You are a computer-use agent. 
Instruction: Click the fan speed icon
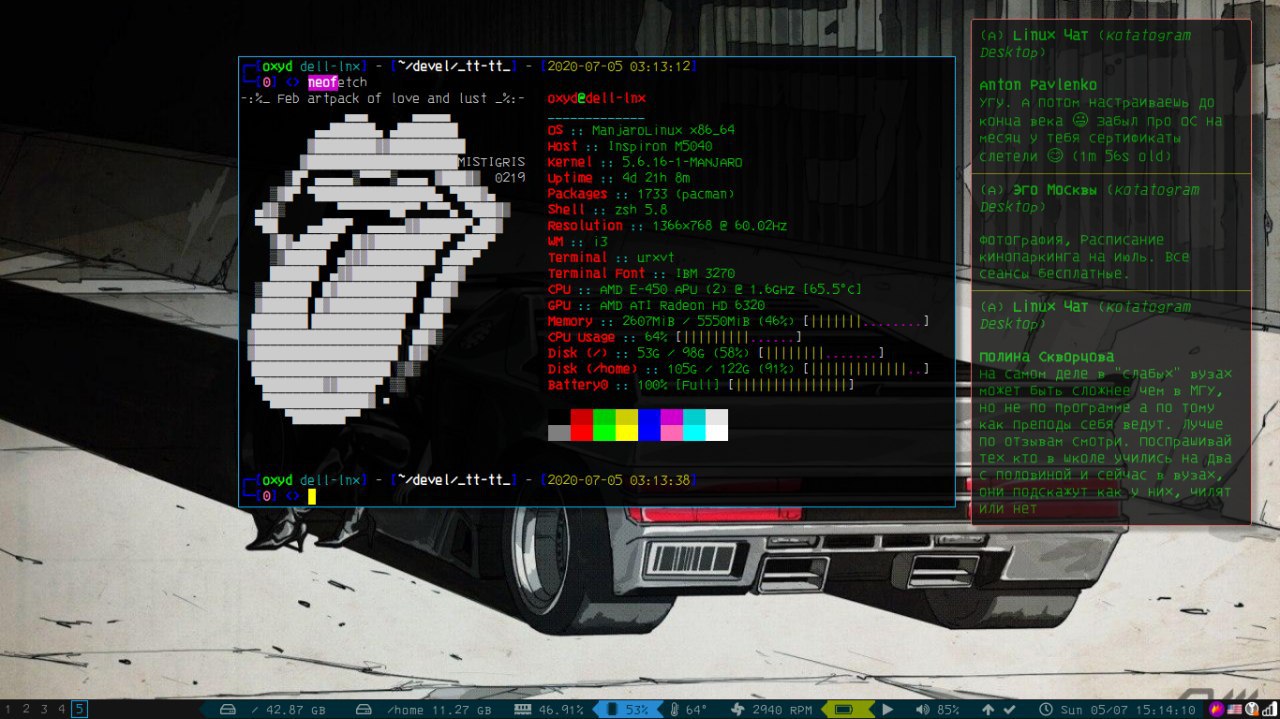click(738, 709)
